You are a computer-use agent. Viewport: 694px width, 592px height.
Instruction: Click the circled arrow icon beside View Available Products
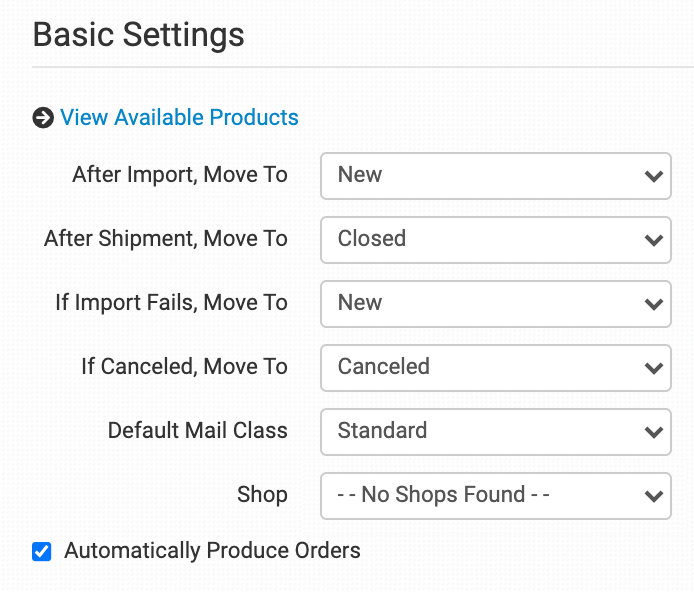[x=43, y=118]
